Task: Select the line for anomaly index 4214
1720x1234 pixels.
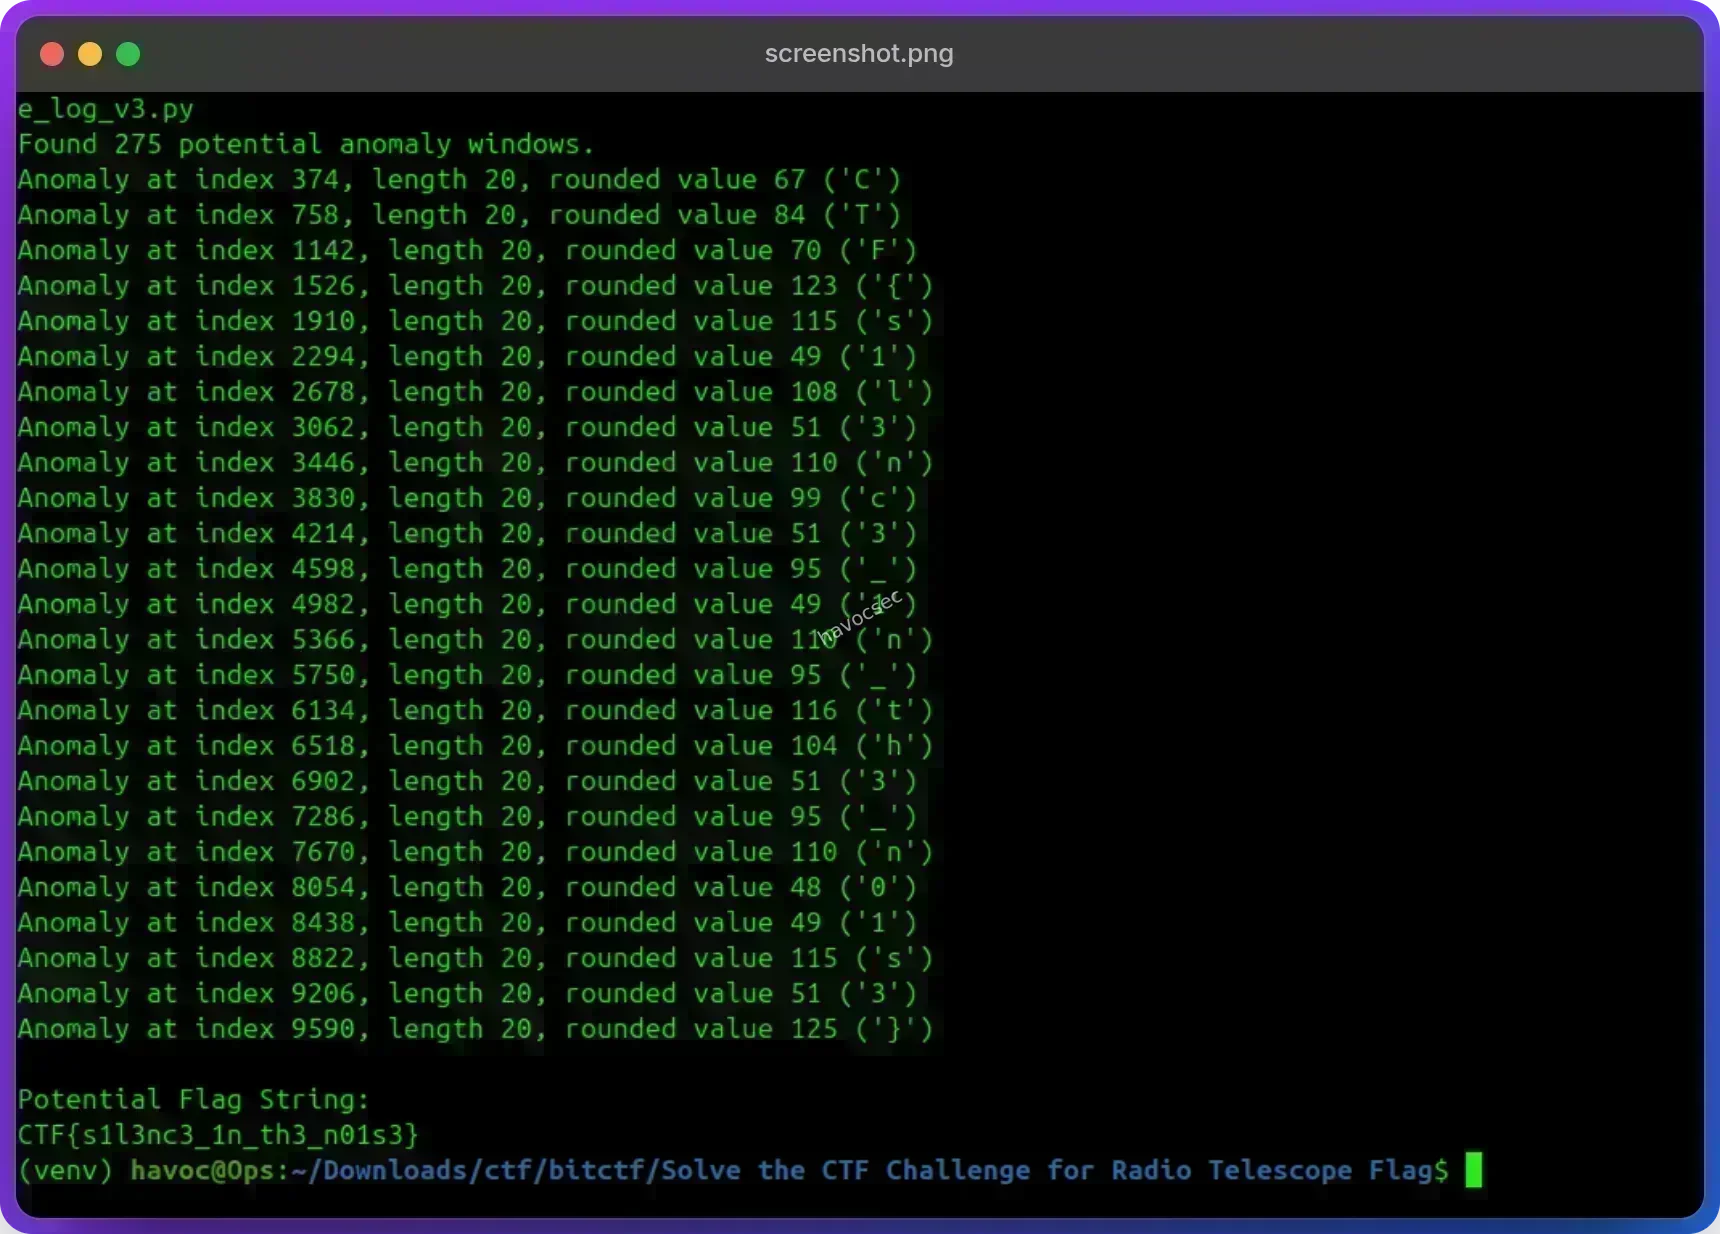Action: pos(468,534)
